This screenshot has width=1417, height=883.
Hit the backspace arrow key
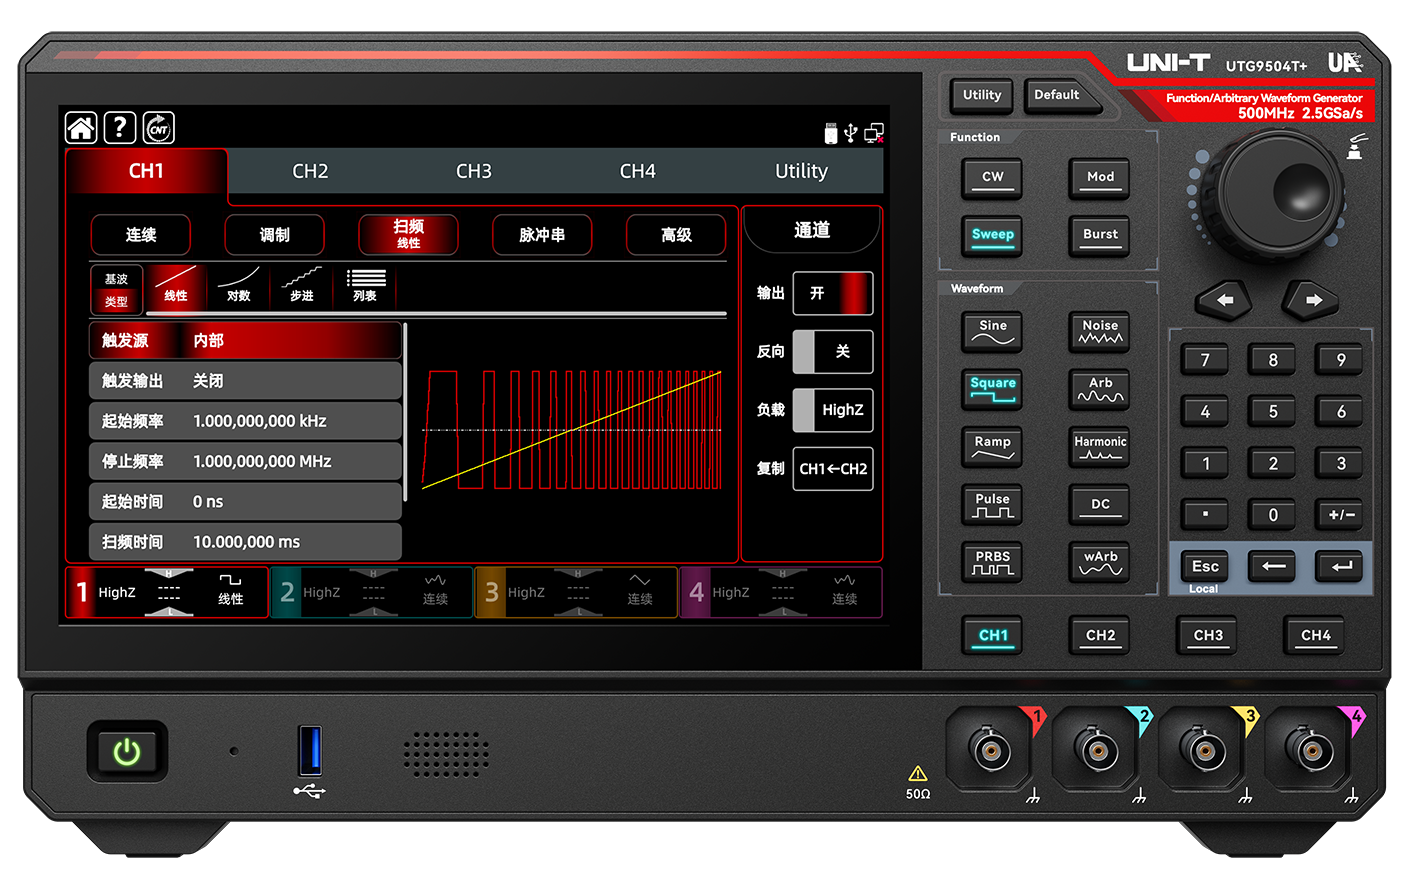pyautogui.click(x=1273, y=566)
